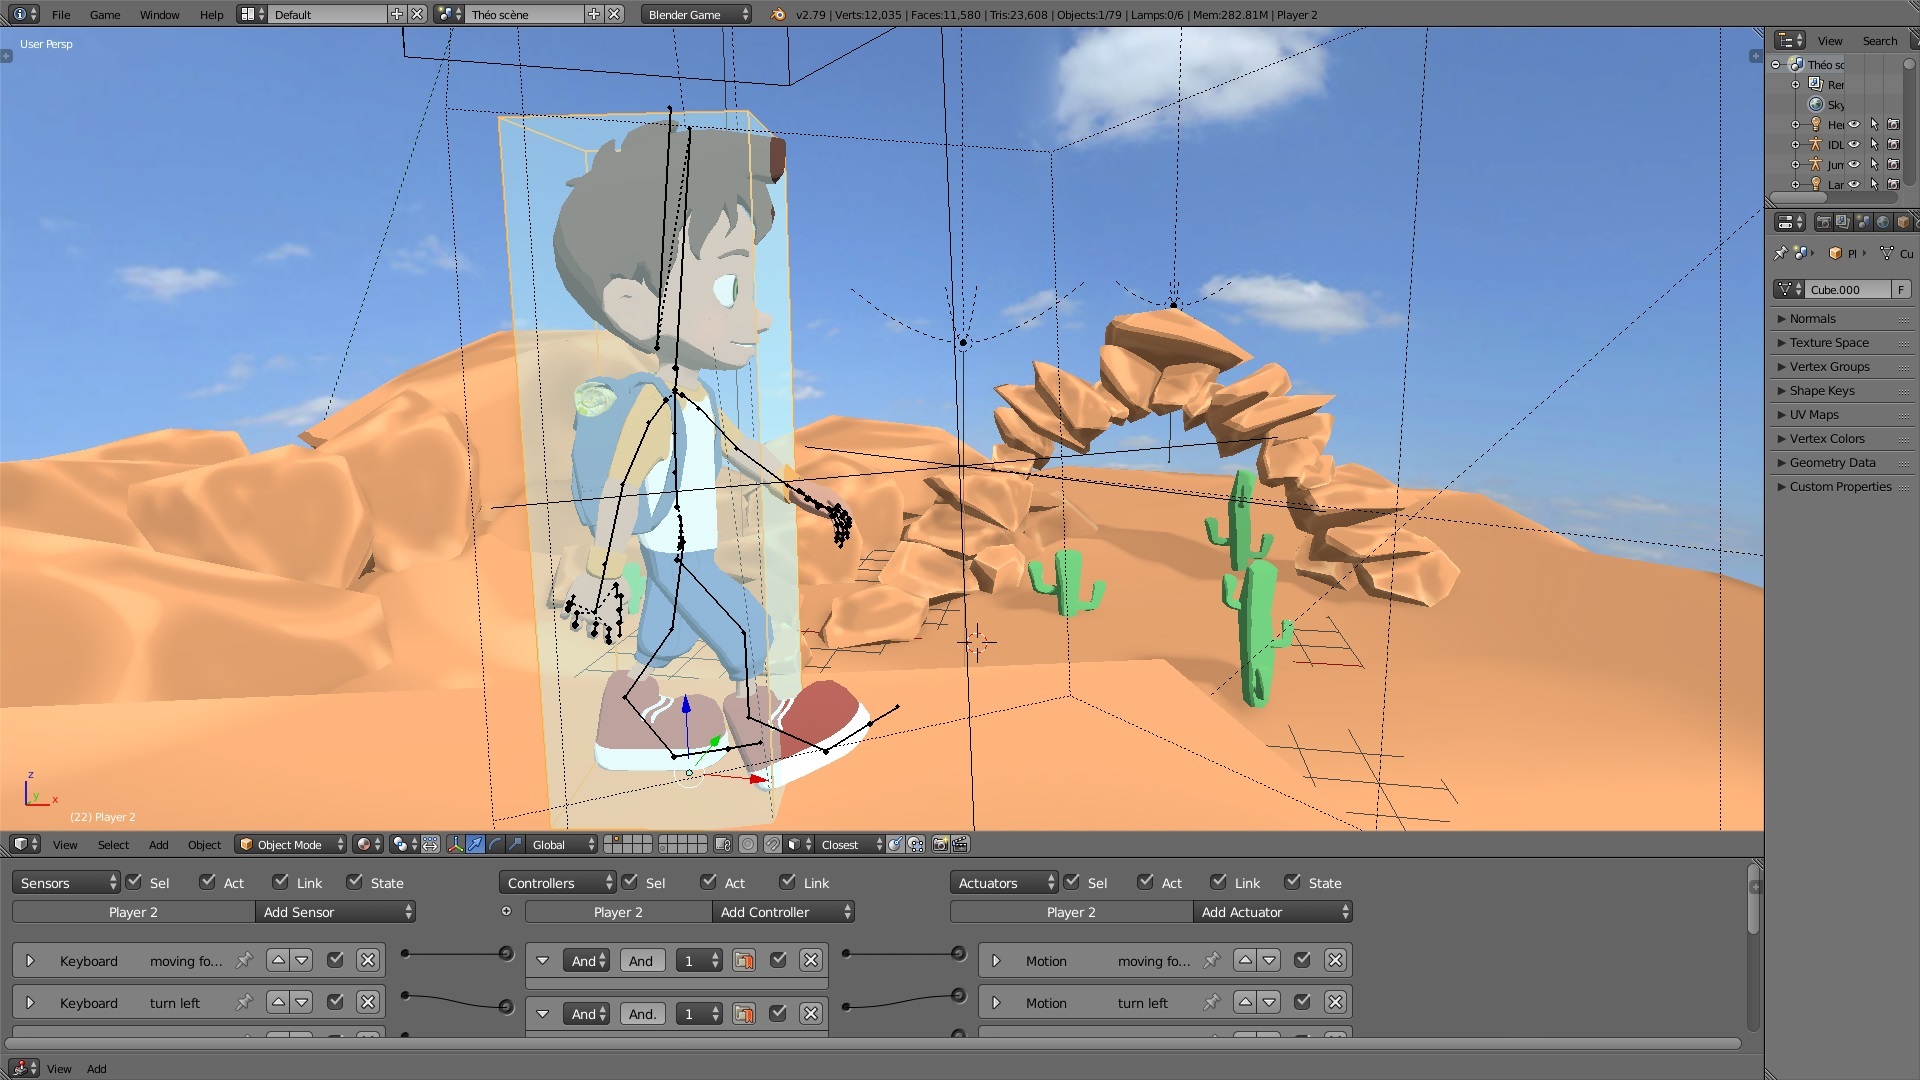Open the Game menu
This screenshot has width=1920, height=1080.
(104, 14)
